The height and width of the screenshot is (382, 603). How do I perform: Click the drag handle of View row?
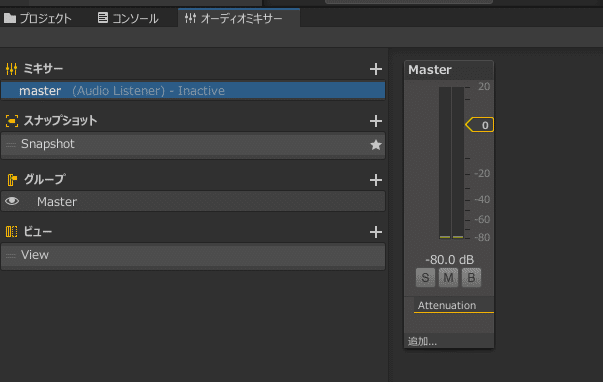coord(11,255)
